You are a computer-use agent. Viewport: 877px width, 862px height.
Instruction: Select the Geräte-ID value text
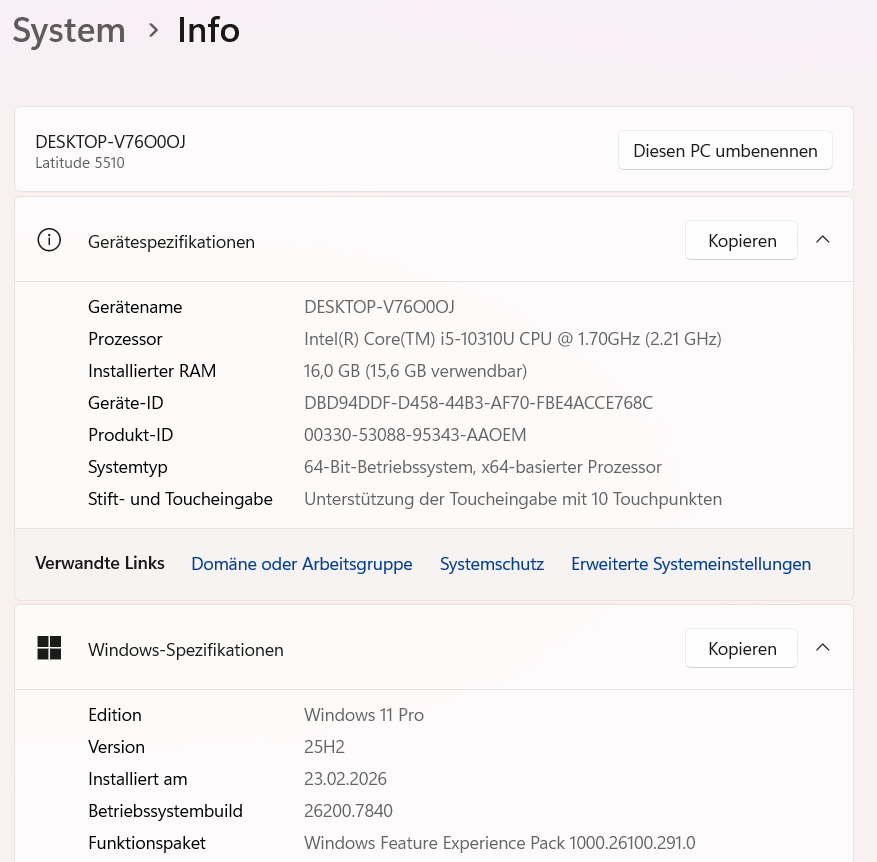pos(478,403)
